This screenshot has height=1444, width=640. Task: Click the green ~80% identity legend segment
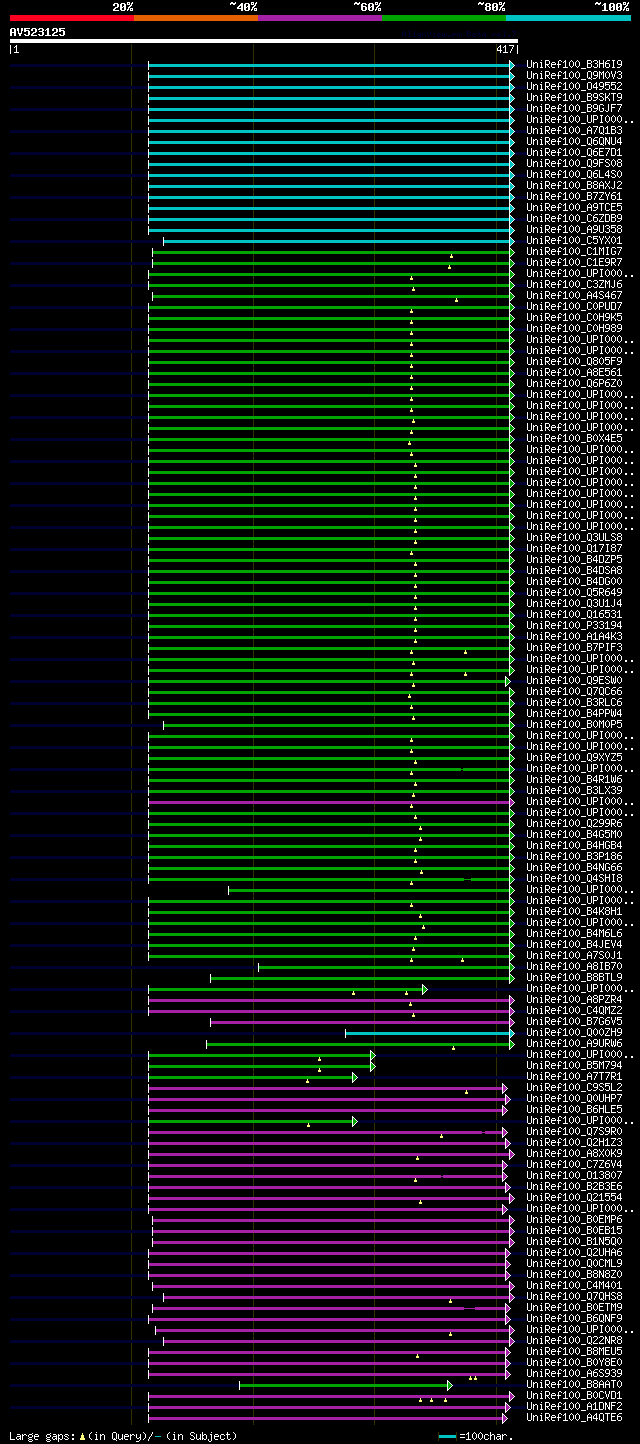coord(443,18)
